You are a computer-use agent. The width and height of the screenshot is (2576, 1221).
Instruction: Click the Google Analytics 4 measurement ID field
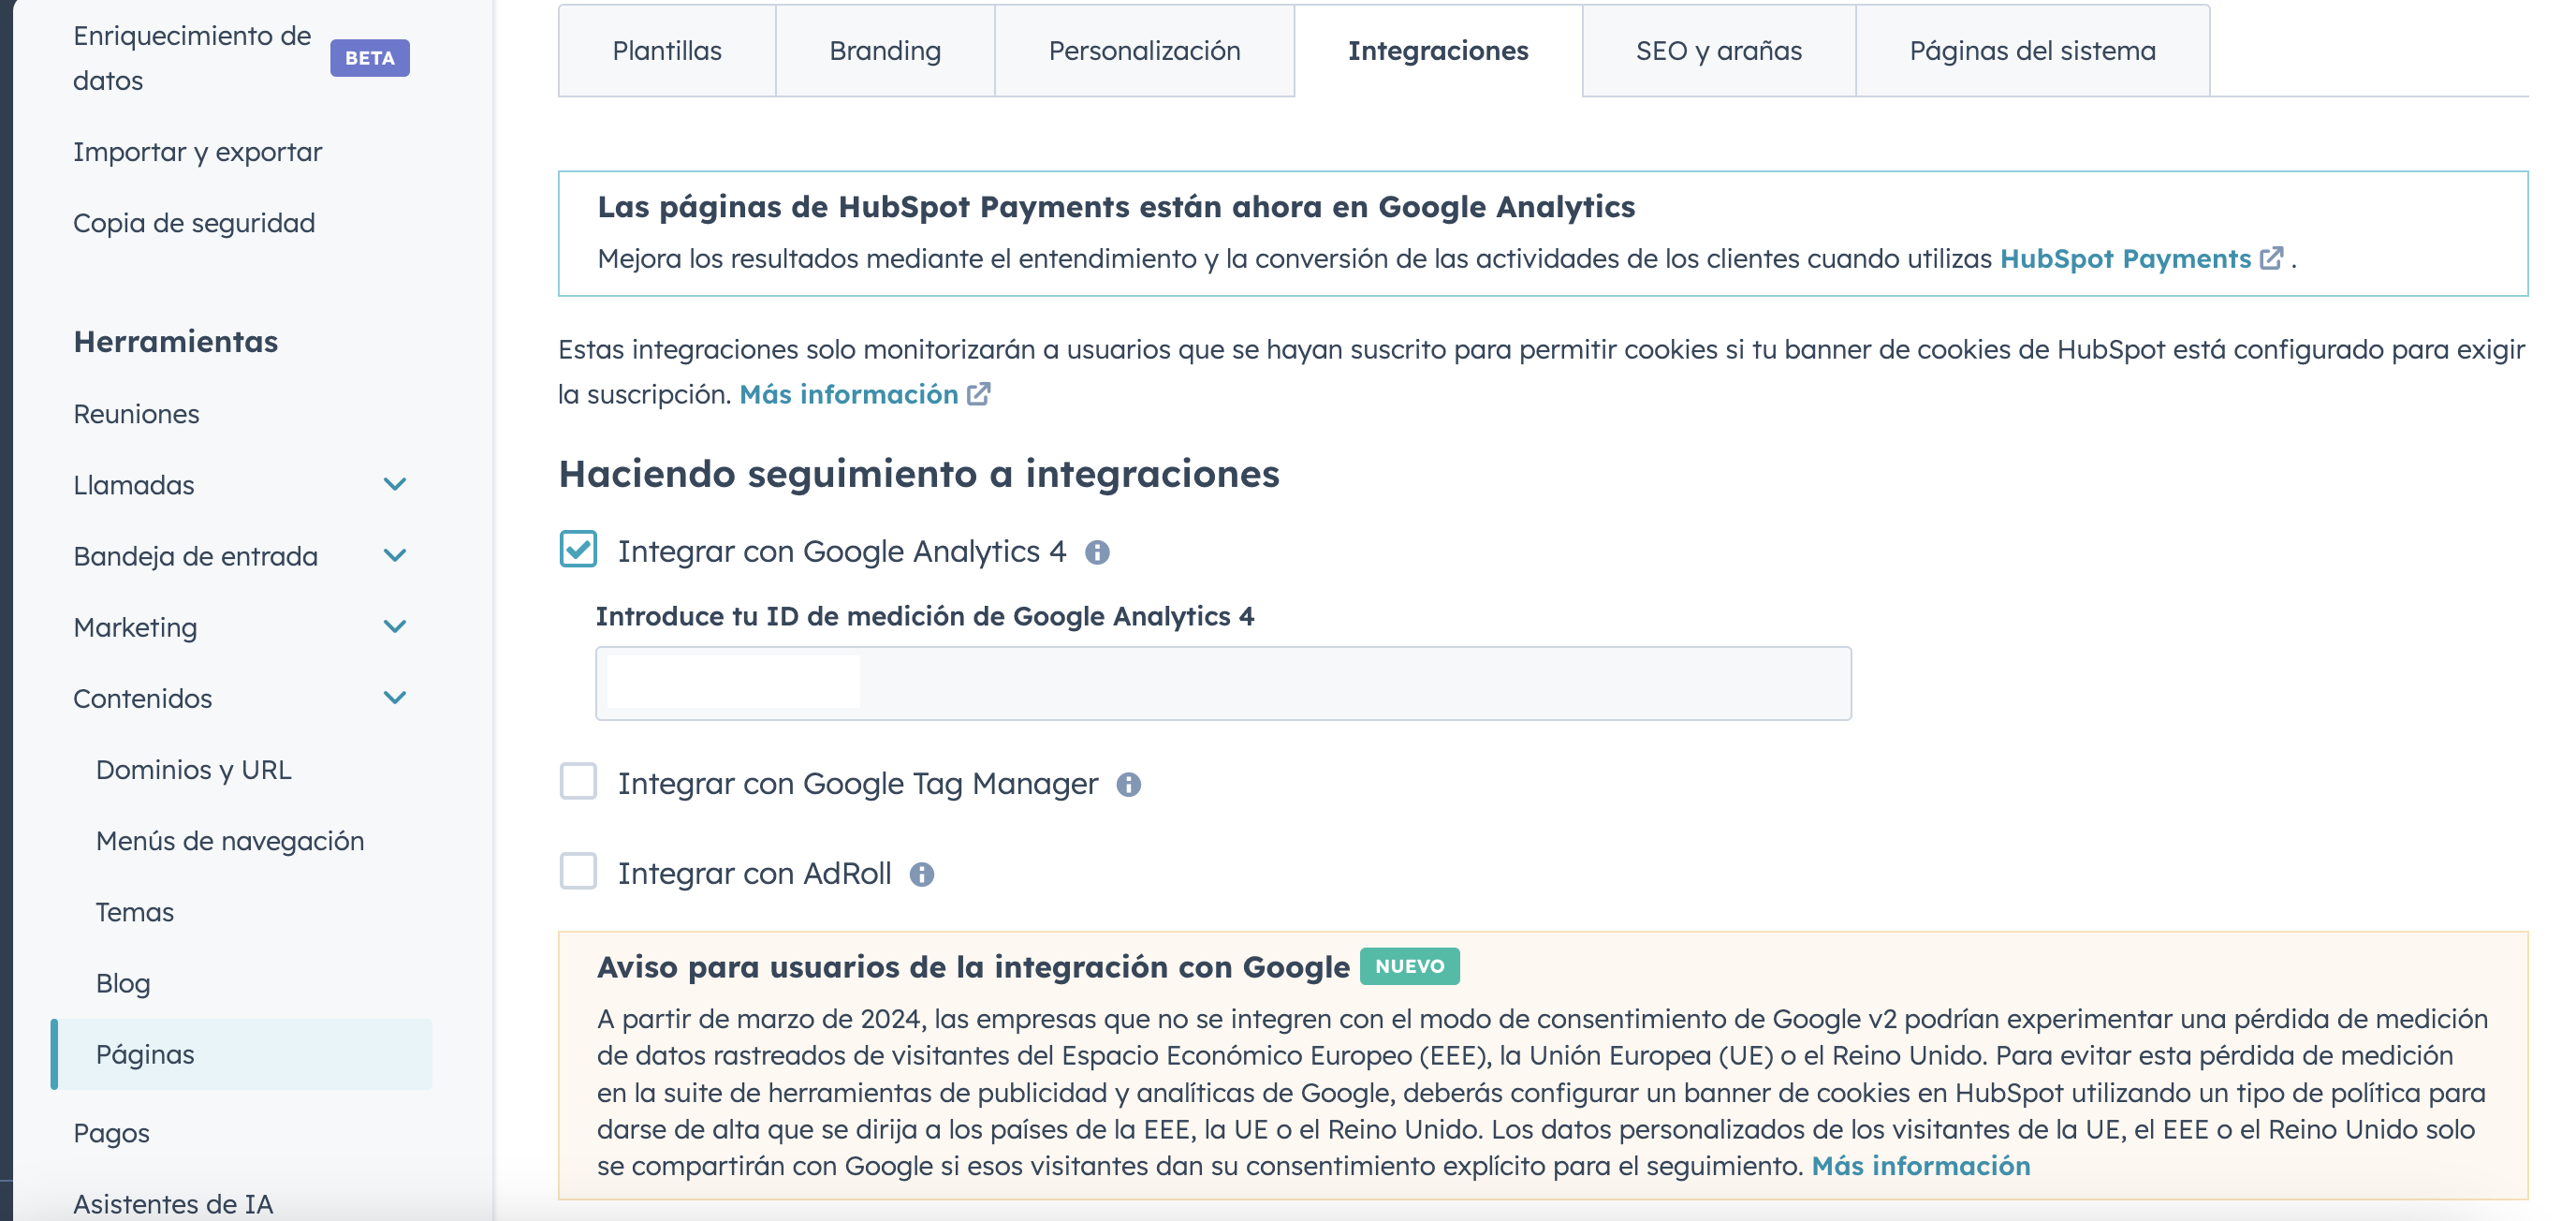1223,683
